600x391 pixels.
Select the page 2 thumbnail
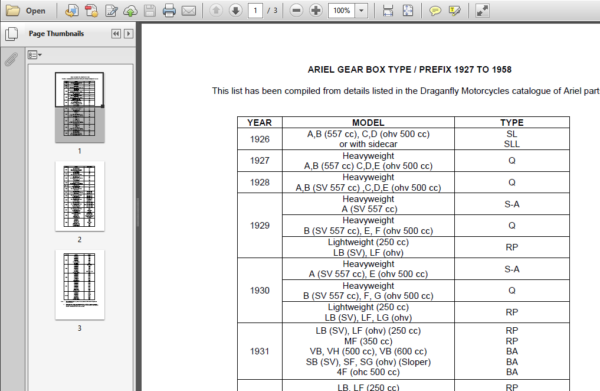click(x=80, y=196)
